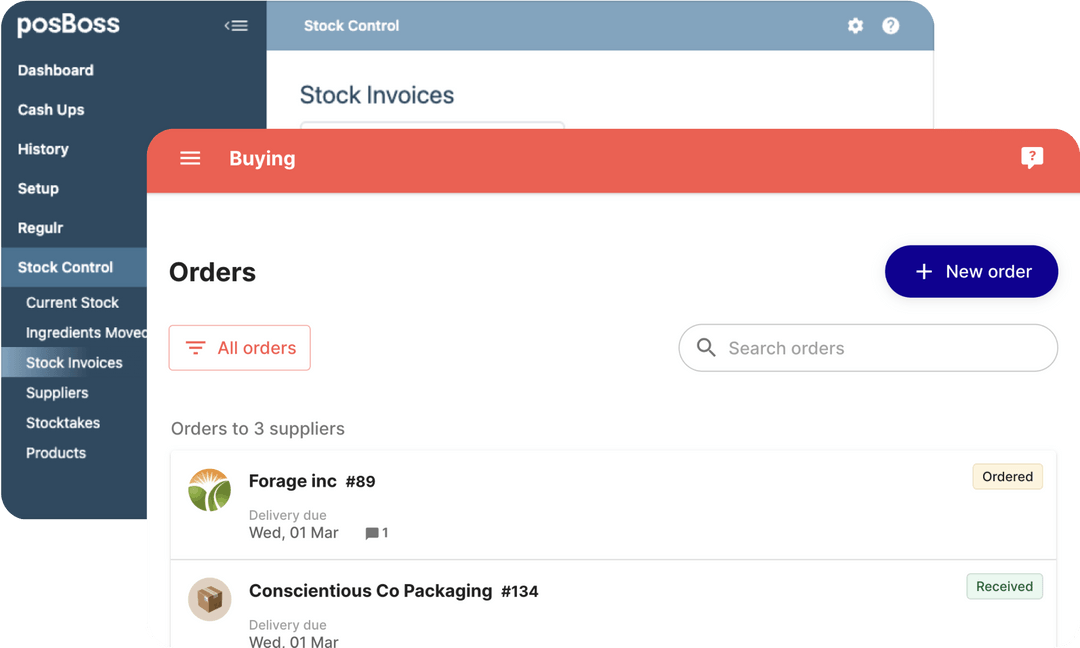Screen dimensions: 1080x648
Task: Click the help question mark icon
Action: pyautogui.click(x=890, y=26)
